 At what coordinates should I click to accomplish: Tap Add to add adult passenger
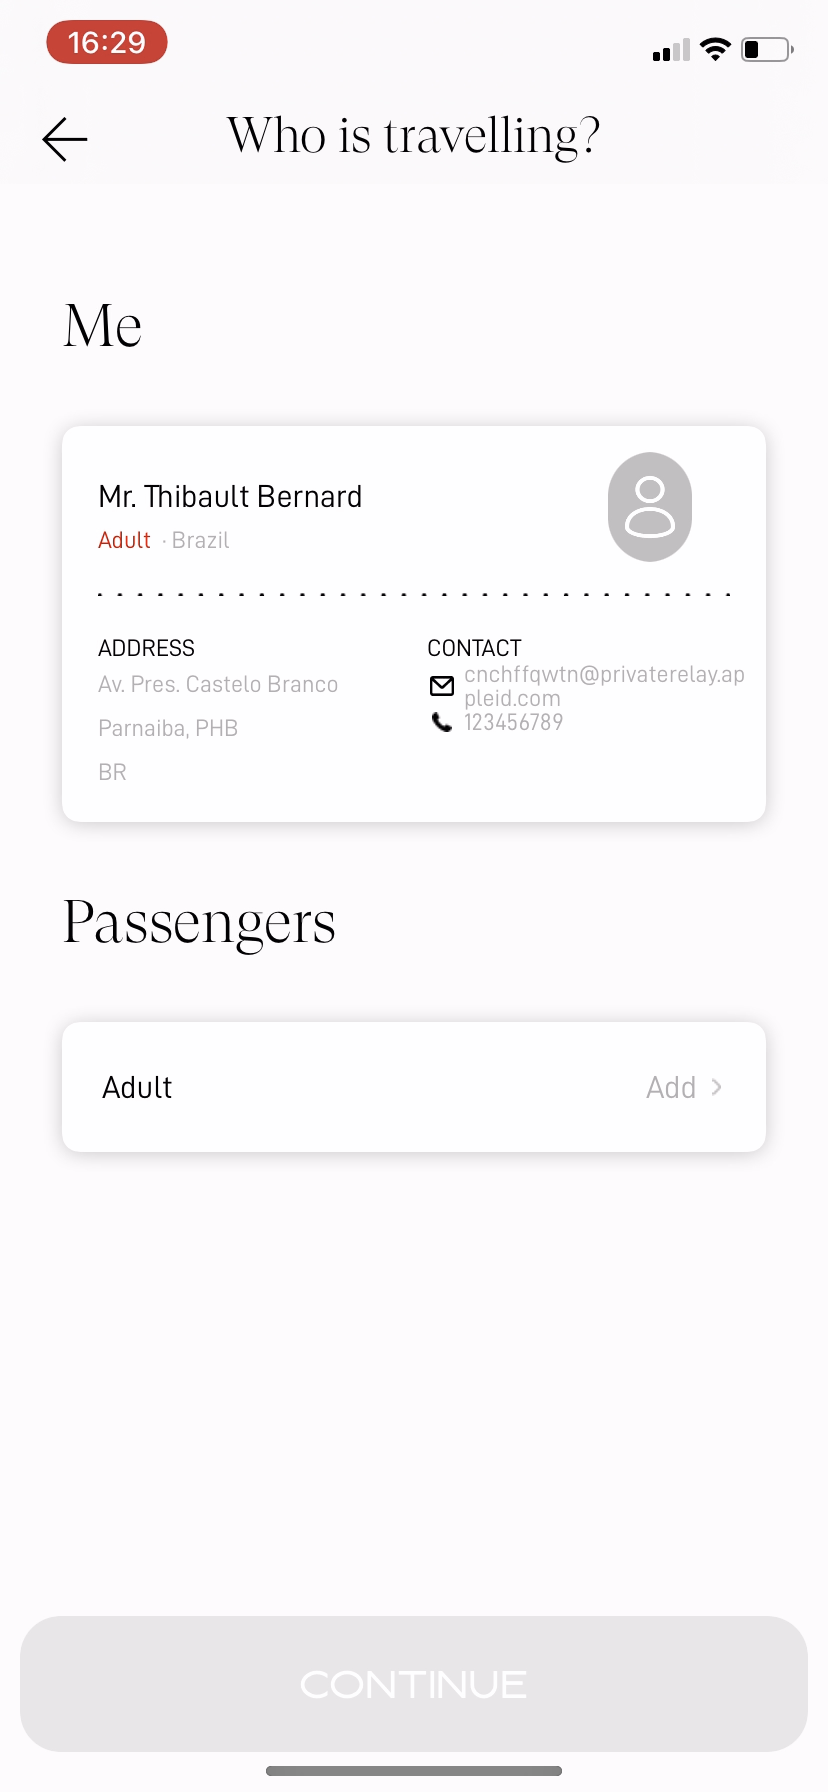671,1087
